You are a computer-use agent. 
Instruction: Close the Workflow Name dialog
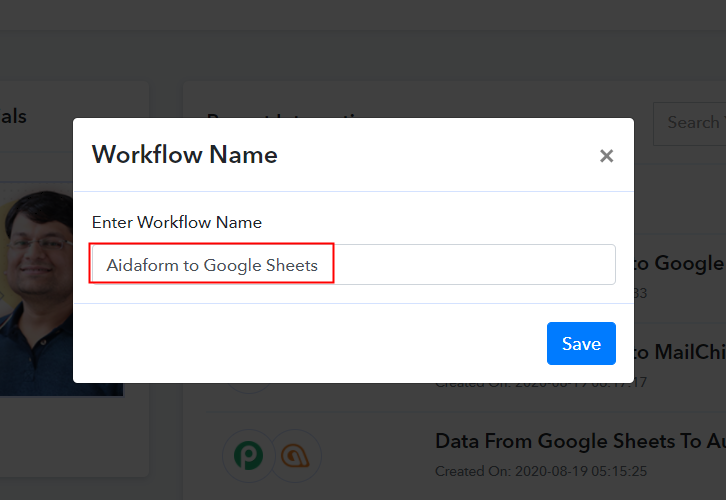coord(606,156)
